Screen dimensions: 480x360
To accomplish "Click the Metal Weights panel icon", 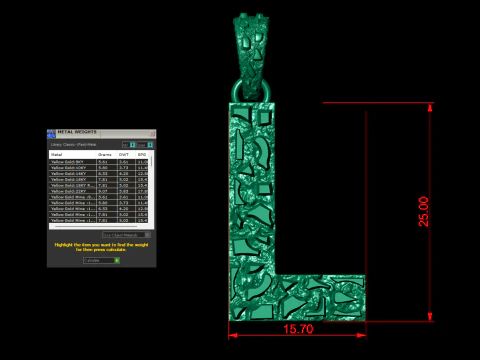I will point(51,134).
